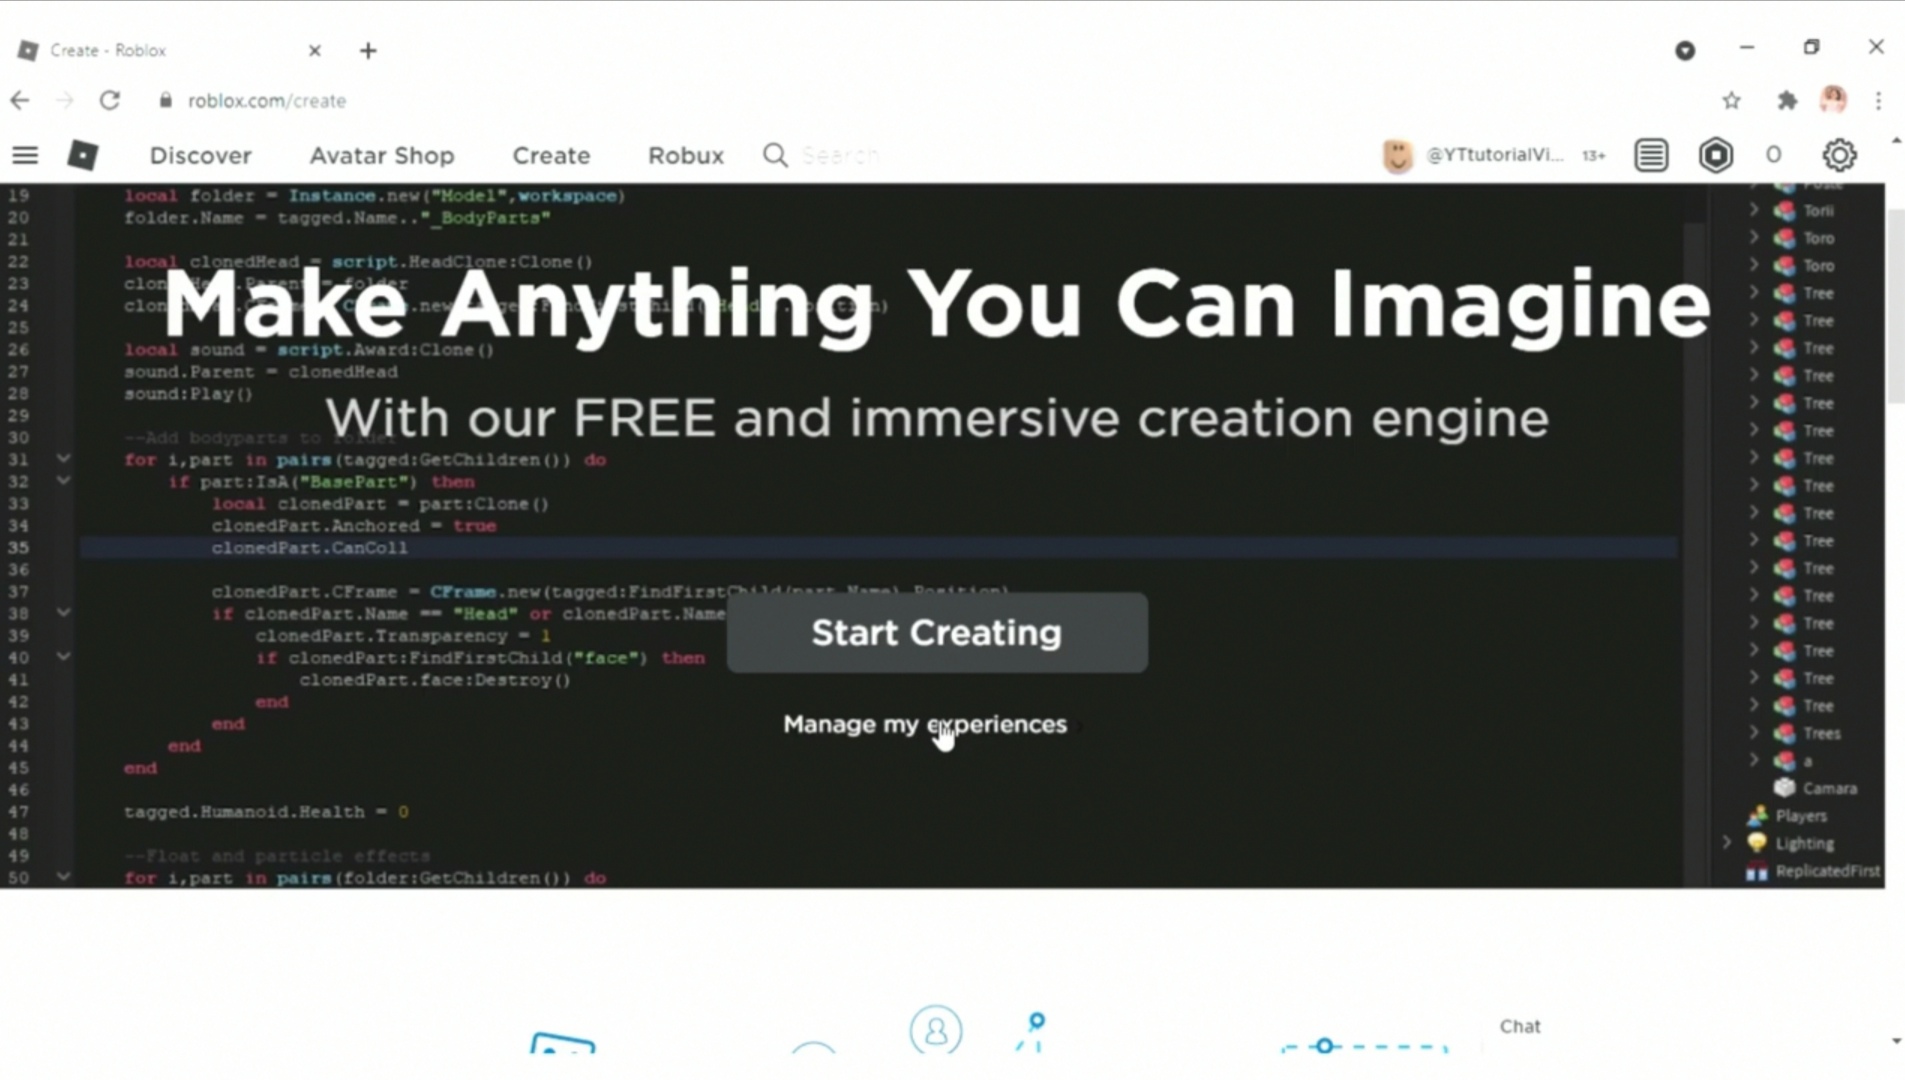Click the profile circle icon at page bottom
1905x1080 pixels.
point(936,1030)
